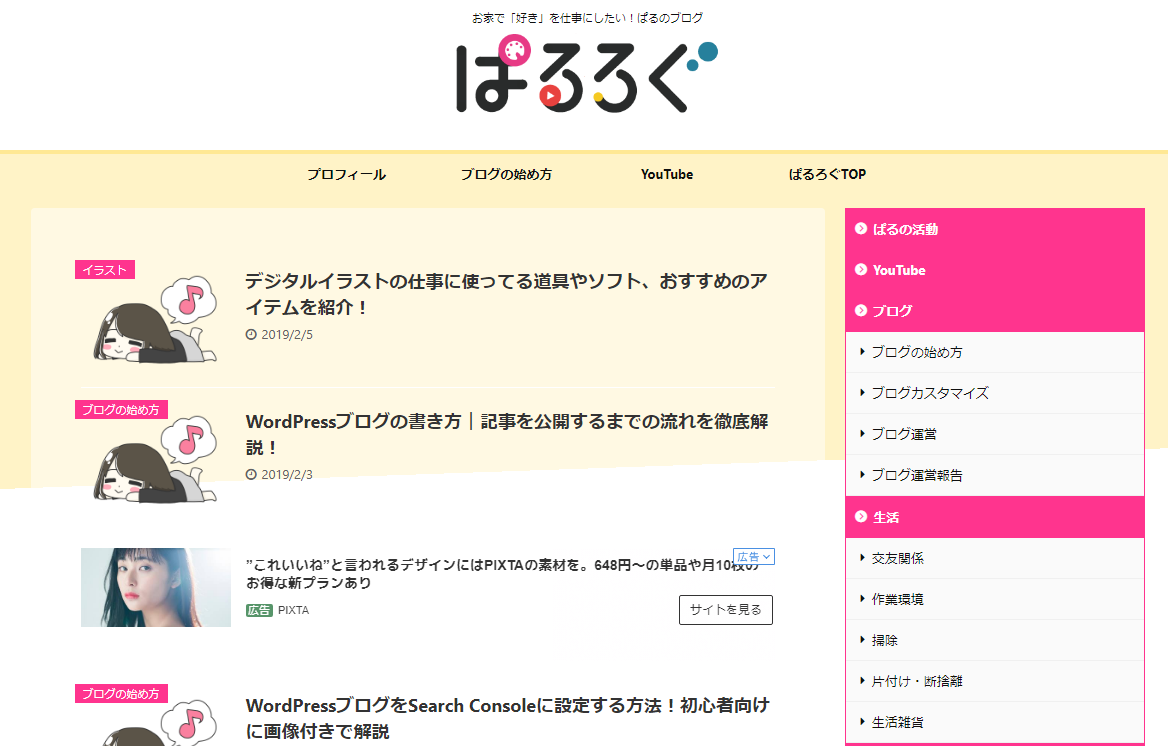The width and height of the screenshot is (1168, 746).
Task: Open 片付け・断捨離 in the sidebar
Action: pos(994,681)
